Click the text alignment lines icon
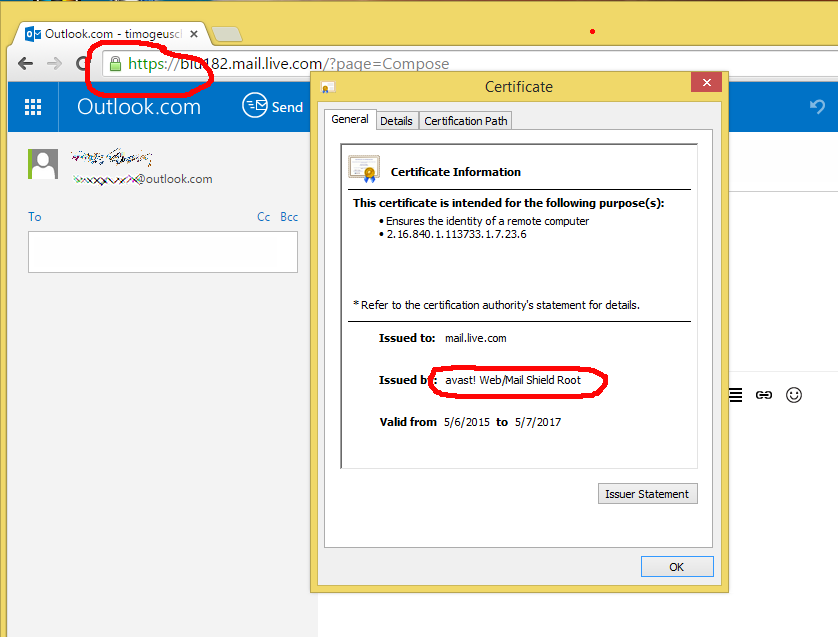The image size is (838, 637). tap(735, 395)
